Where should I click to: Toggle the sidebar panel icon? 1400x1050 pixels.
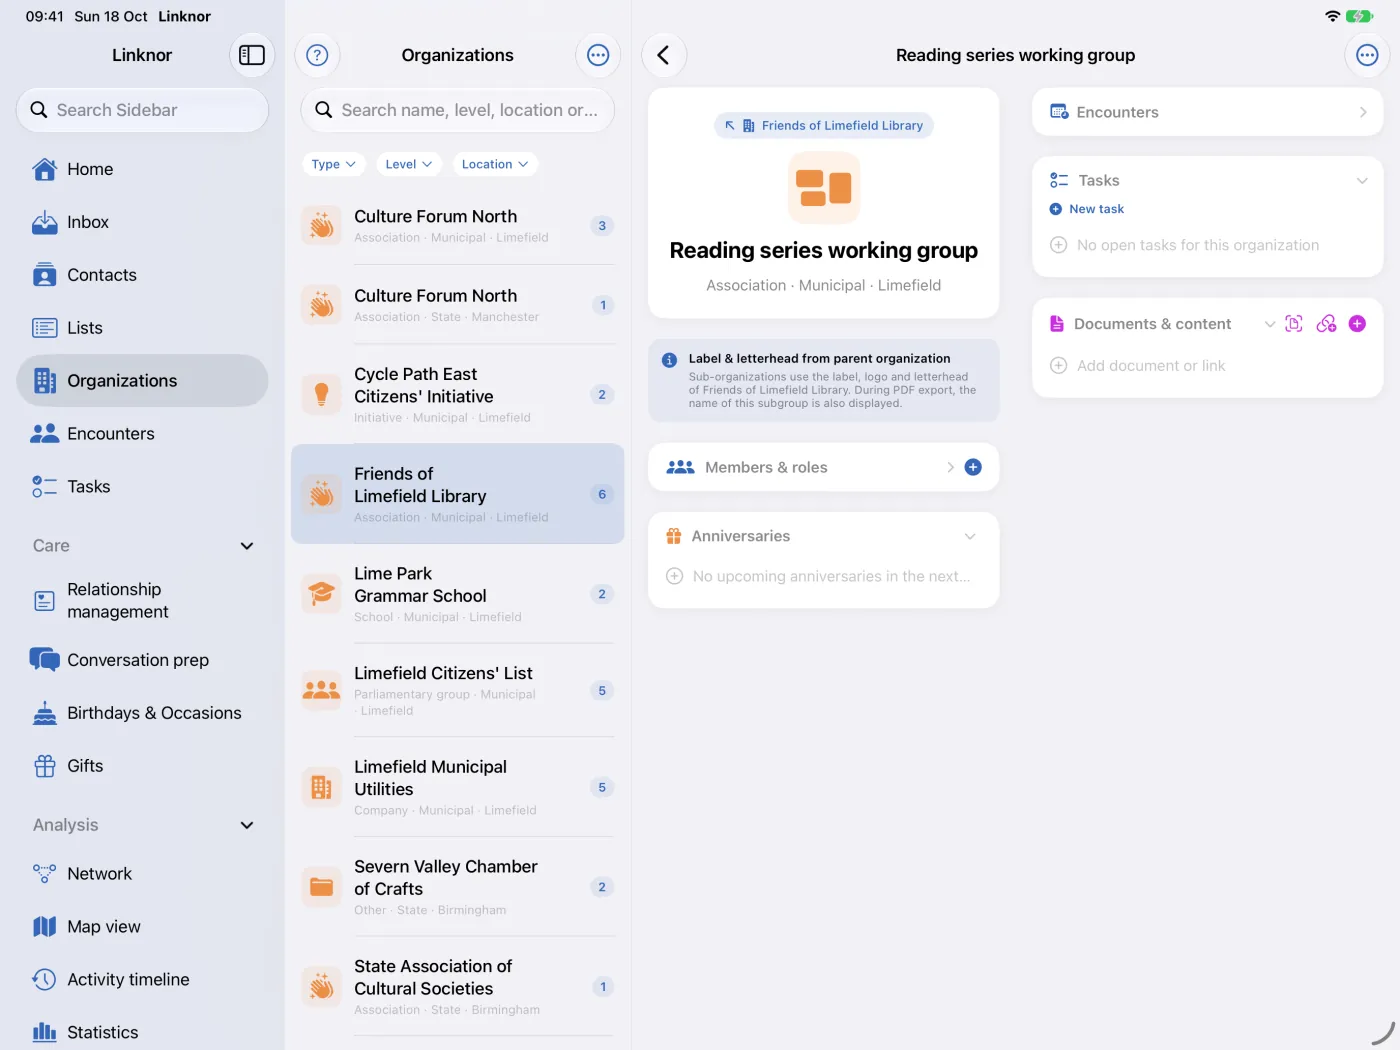tap(252, 55)
